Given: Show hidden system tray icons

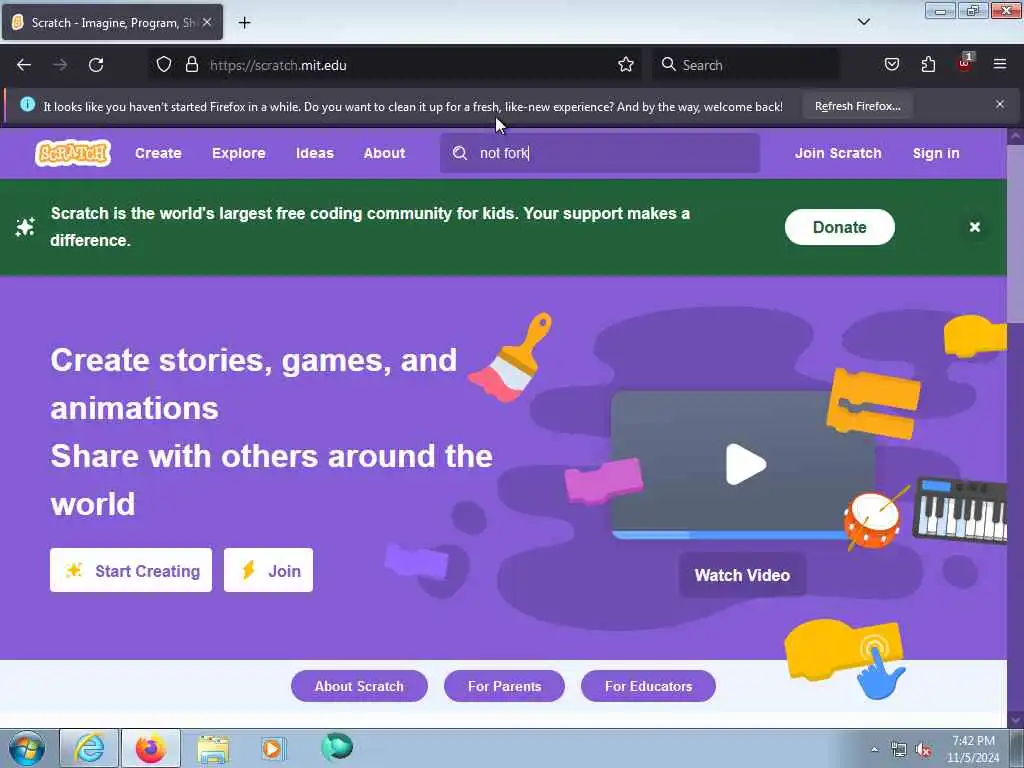Looking at the screenshot, I should [874, 749].
